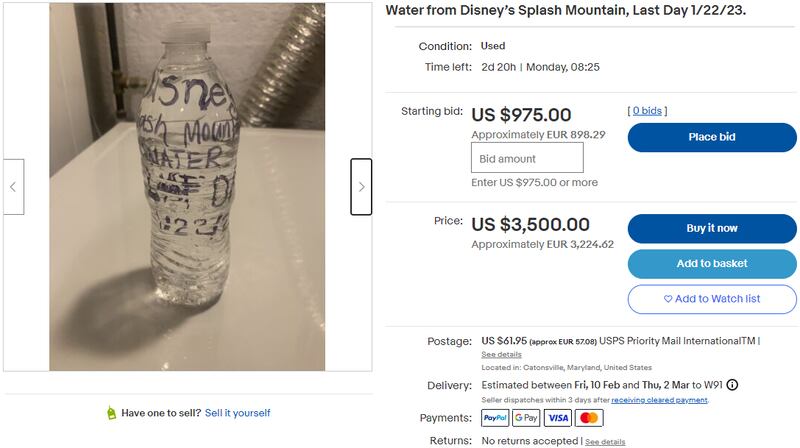Click into the Bid amount field
The image size is (800, 448).
[x=513, y=158]
